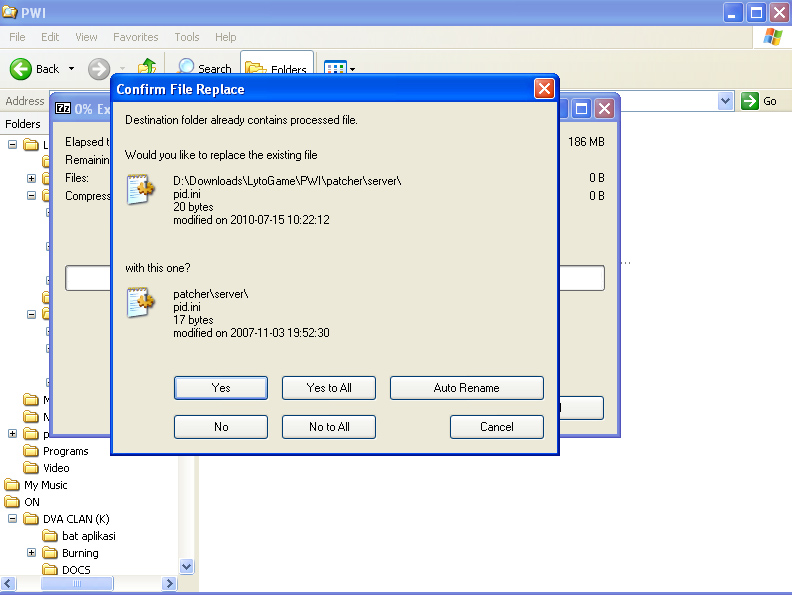This screenshot has width=792, height=595.
Task: Open the Favorites menu
Action: (136, 37)
